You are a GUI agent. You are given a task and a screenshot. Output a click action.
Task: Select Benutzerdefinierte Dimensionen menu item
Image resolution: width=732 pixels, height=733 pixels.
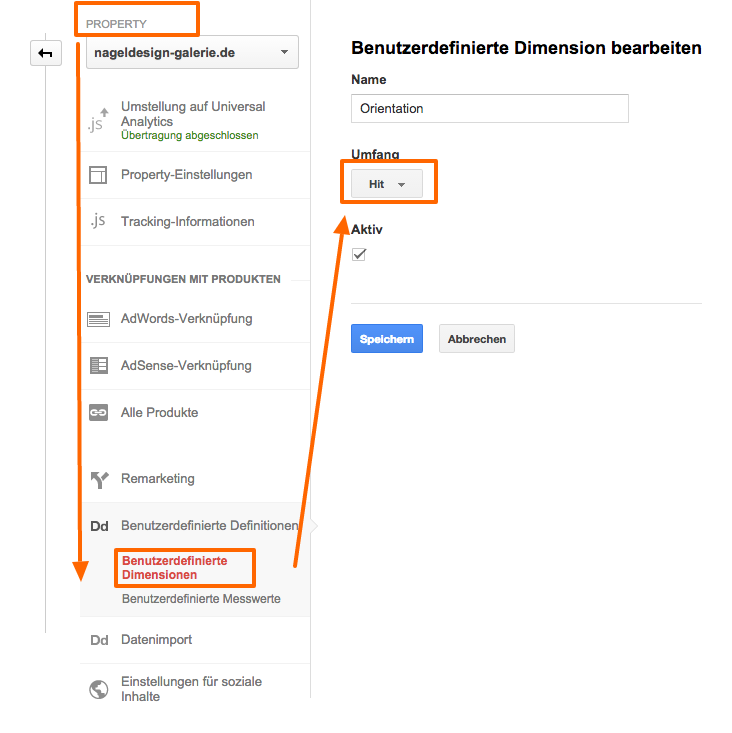[174, 568]
